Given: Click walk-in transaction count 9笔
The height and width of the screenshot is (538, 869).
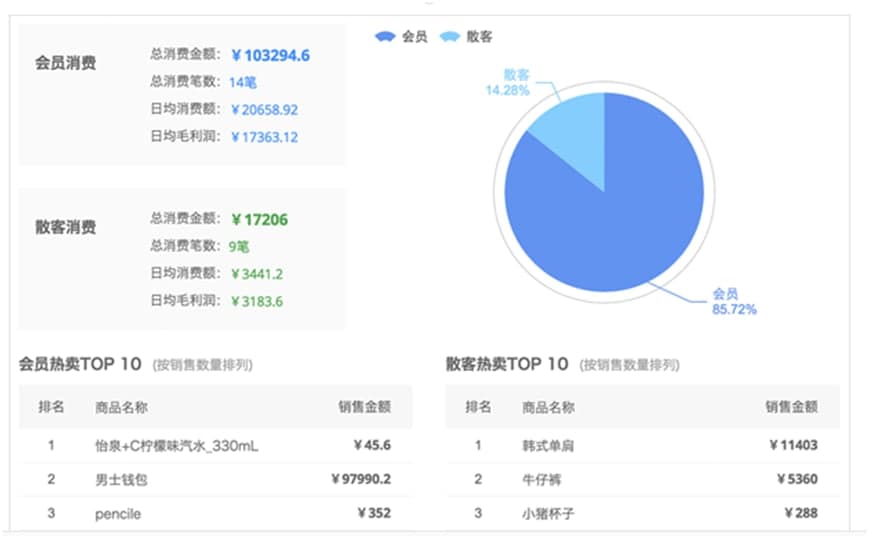Looking at the screenshot, I should [239, 247].
